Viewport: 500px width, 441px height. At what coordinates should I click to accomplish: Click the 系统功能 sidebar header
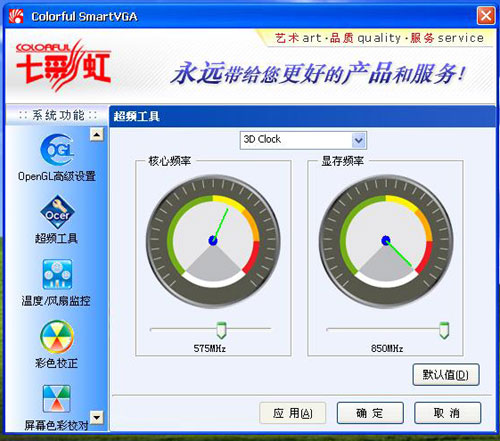pos(57,115)
